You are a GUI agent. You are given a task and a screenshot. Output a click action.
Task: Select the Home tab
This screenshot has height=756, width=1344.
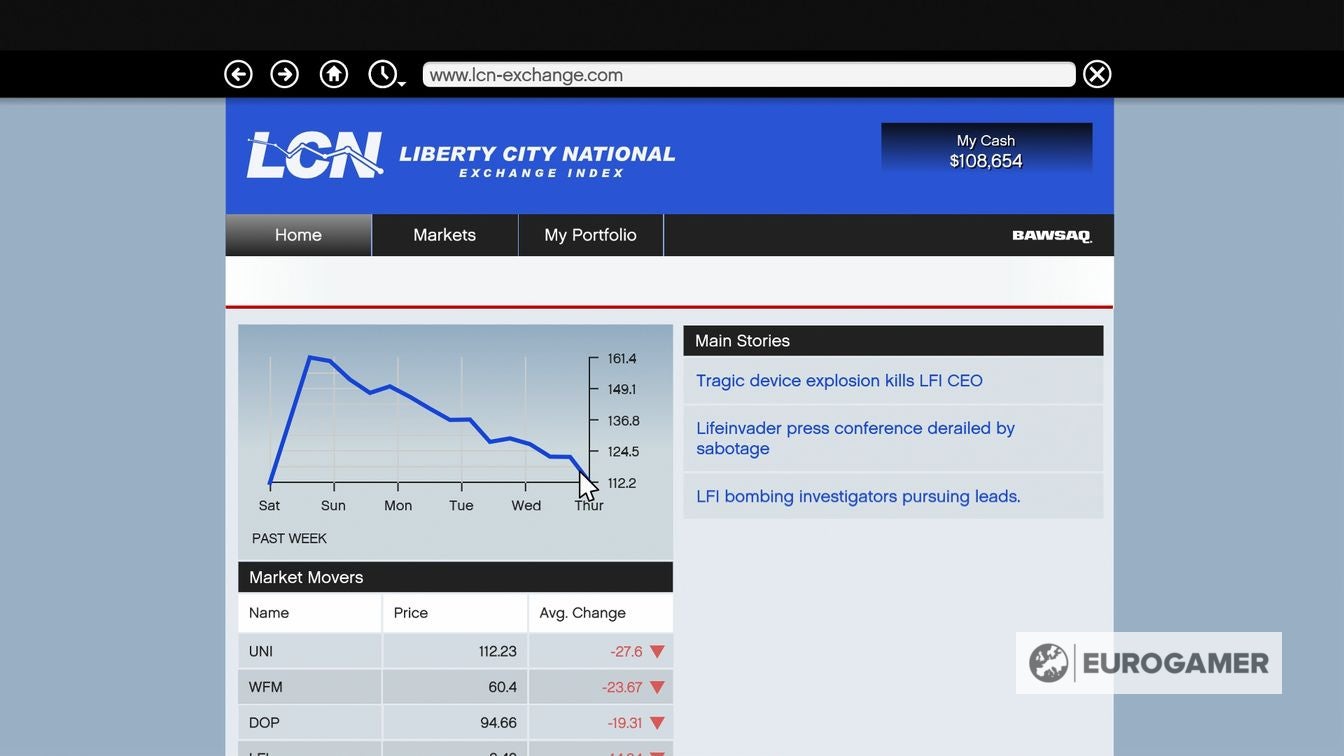tap(298, 235)
